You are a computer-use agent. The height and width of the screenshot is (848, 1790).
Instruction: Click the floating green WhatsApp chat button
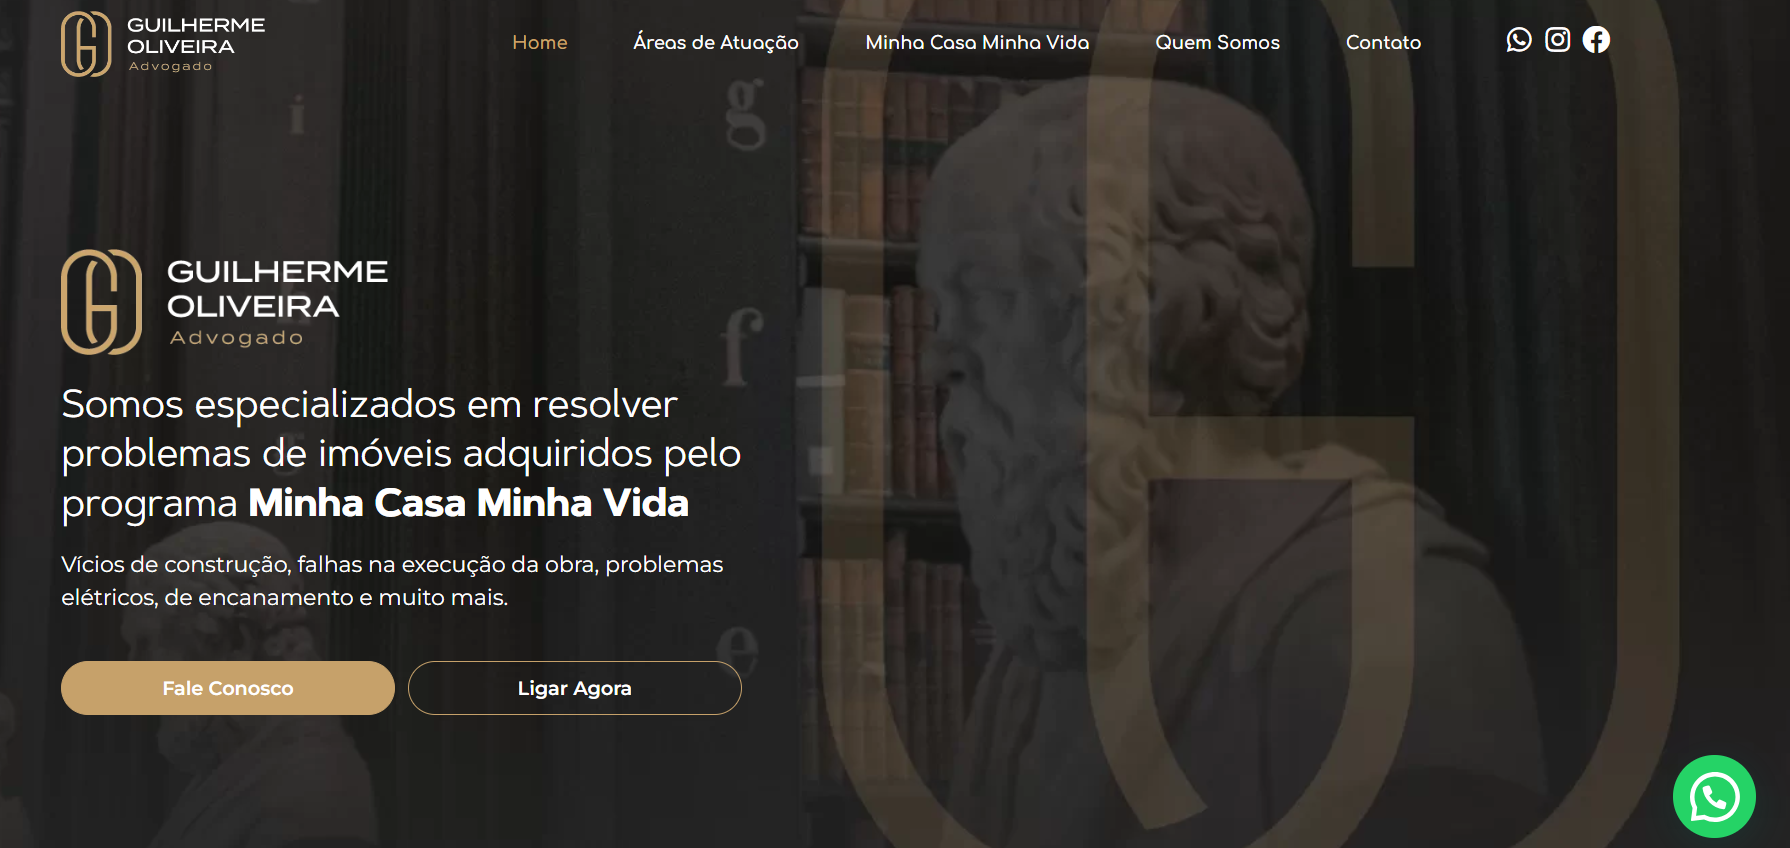[1714, 796]
